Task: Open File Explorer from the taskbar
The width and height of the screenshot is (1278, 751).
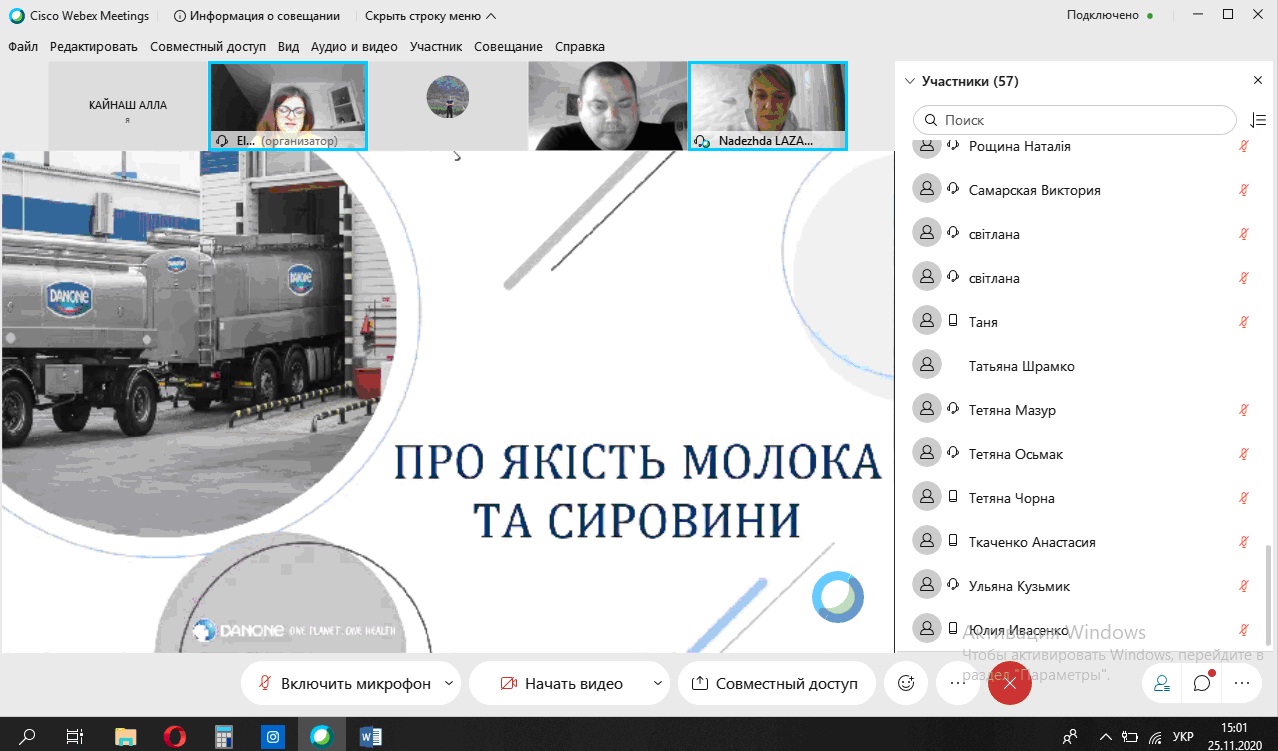Action: [125, 737]
